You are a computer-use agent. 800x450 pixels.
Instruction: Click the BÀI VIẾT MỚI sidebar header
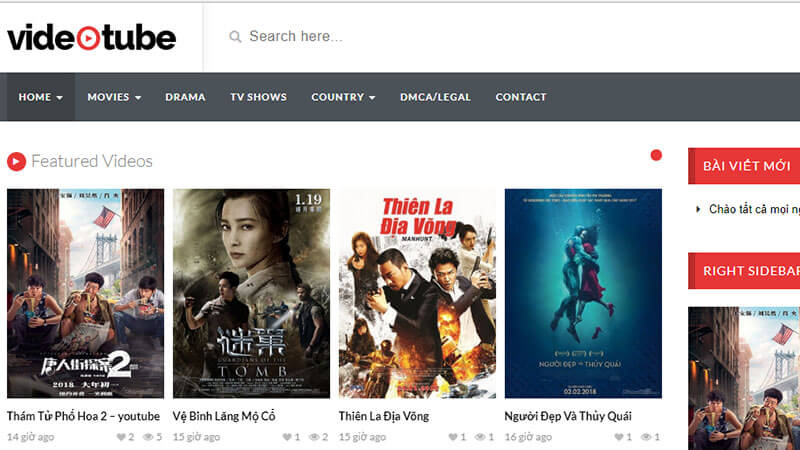(x=744, y=166)
